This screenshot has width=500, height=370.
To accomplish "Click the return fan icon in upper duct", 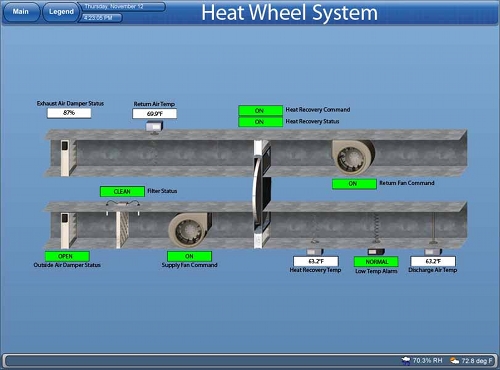I will coord(353,157).
